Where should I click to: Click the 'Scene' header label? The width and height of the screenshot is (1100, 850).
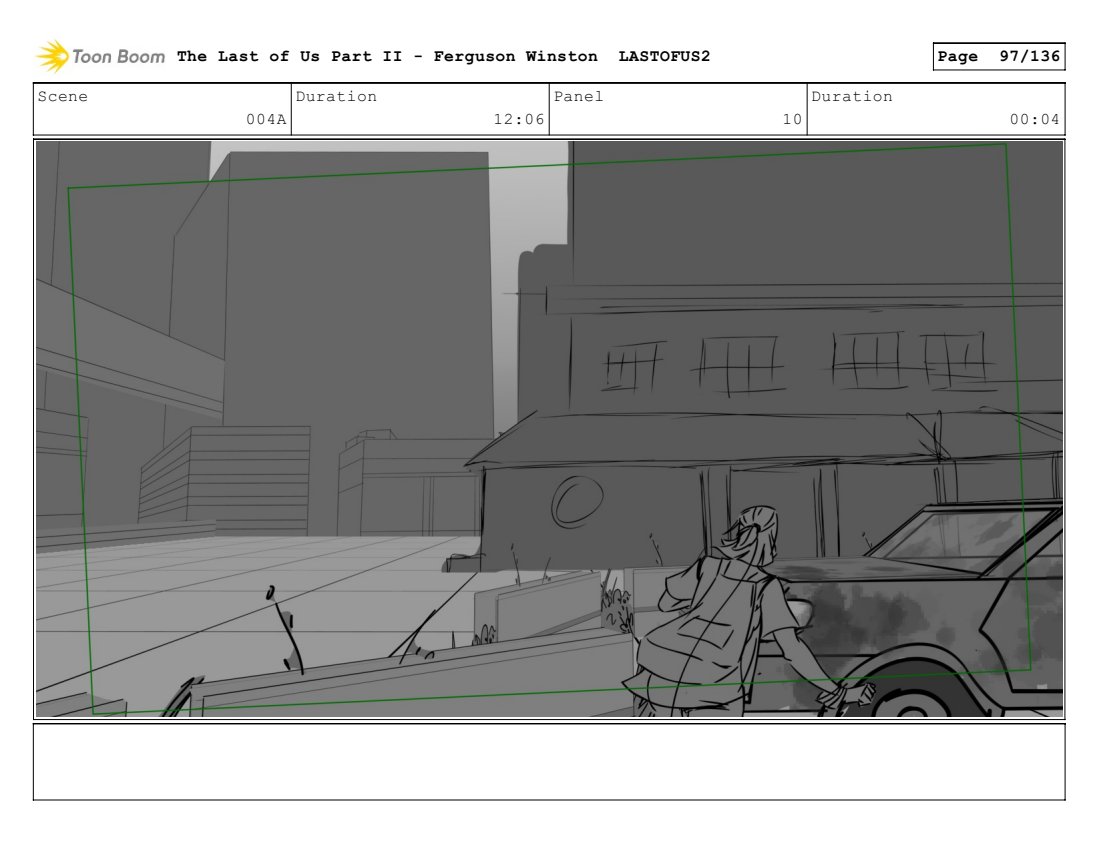tap(62, 97)
